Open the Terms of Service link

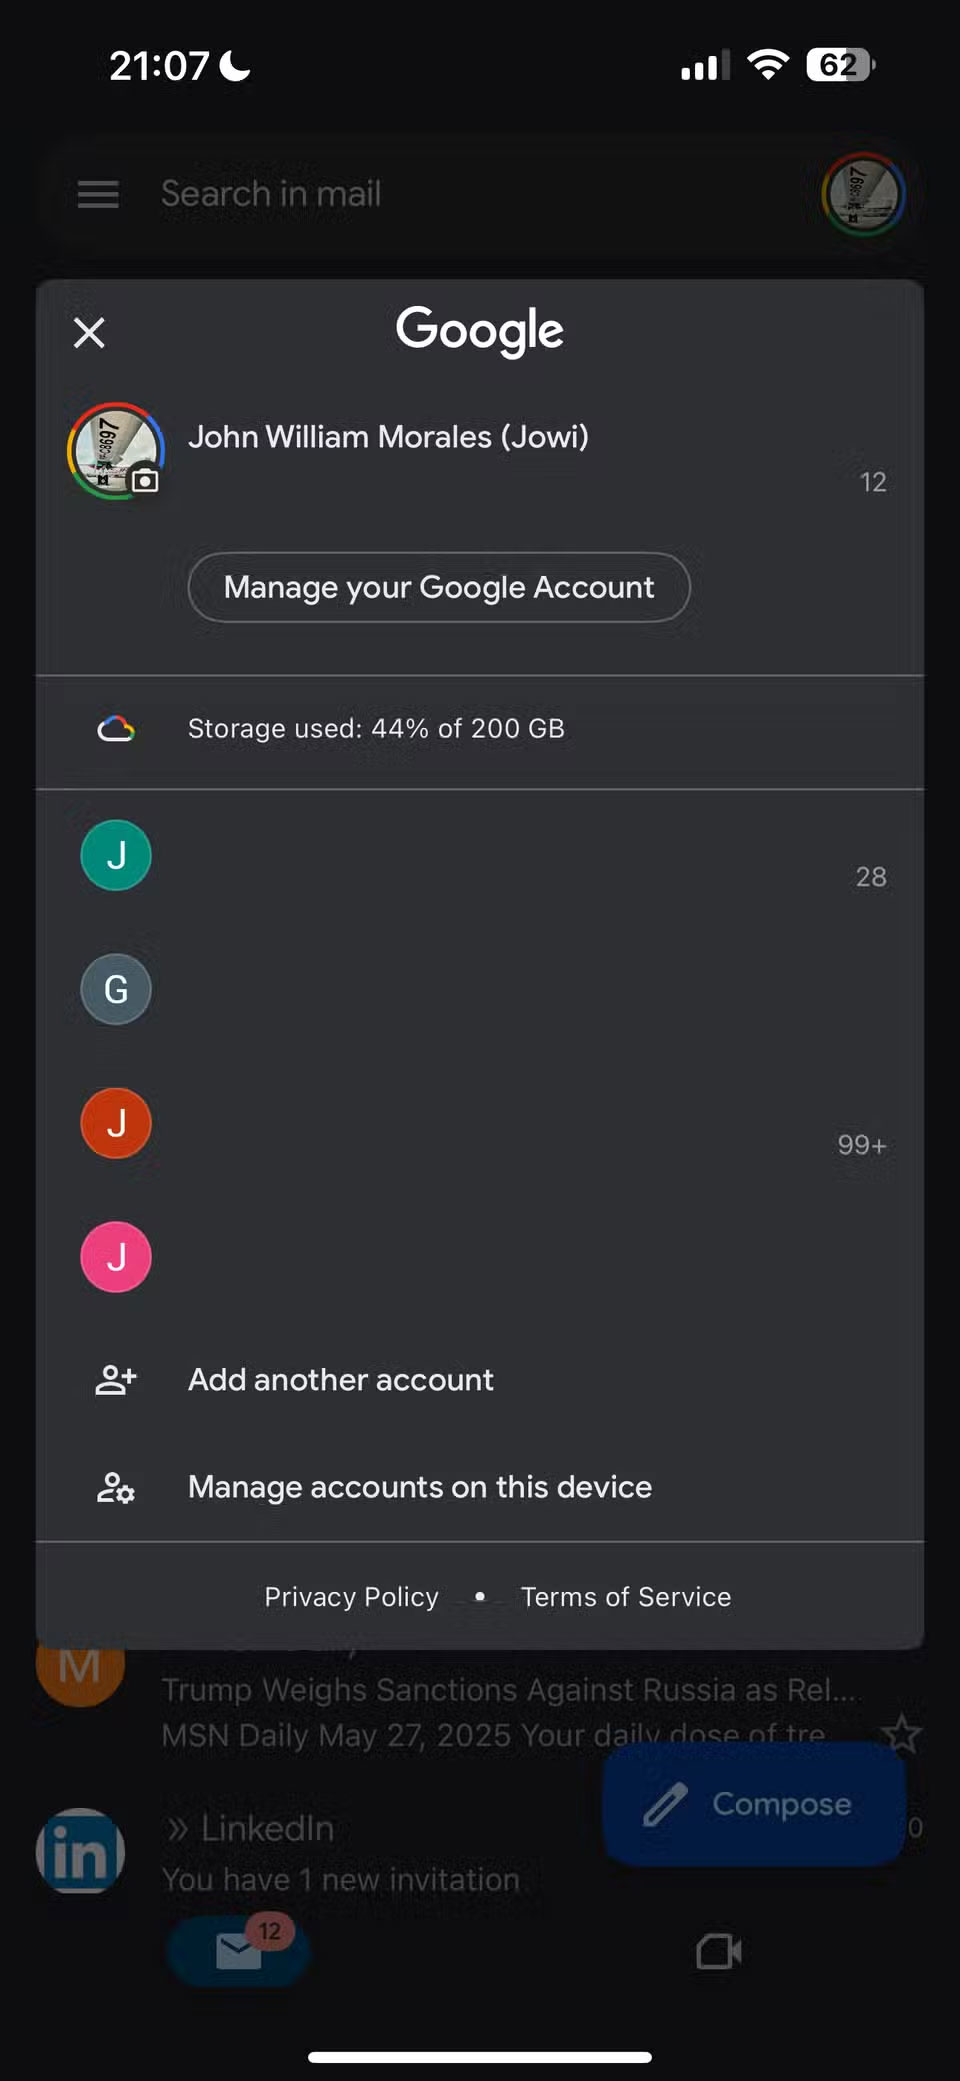point(626,1597)
